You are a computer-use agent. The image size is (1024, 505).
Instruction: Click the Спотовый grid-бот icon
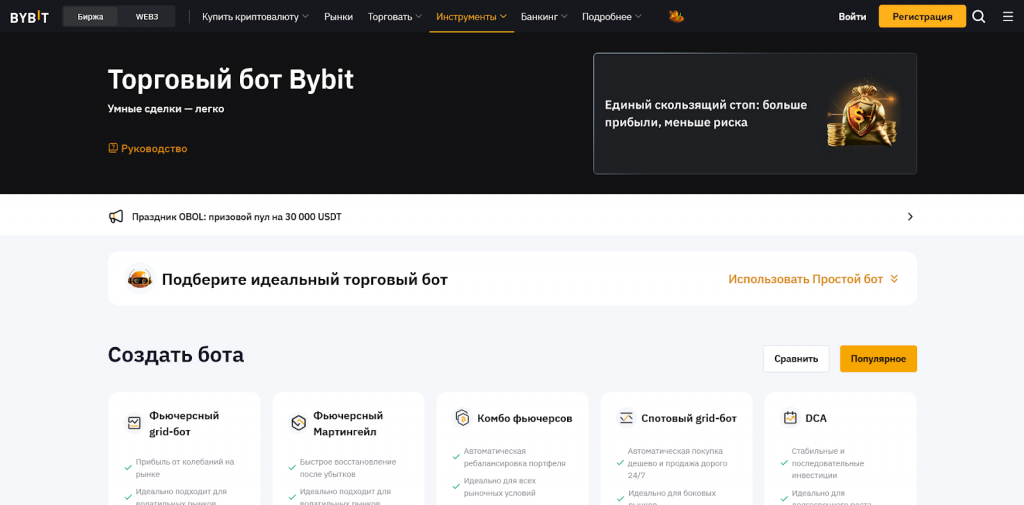(x=626, y=418)
